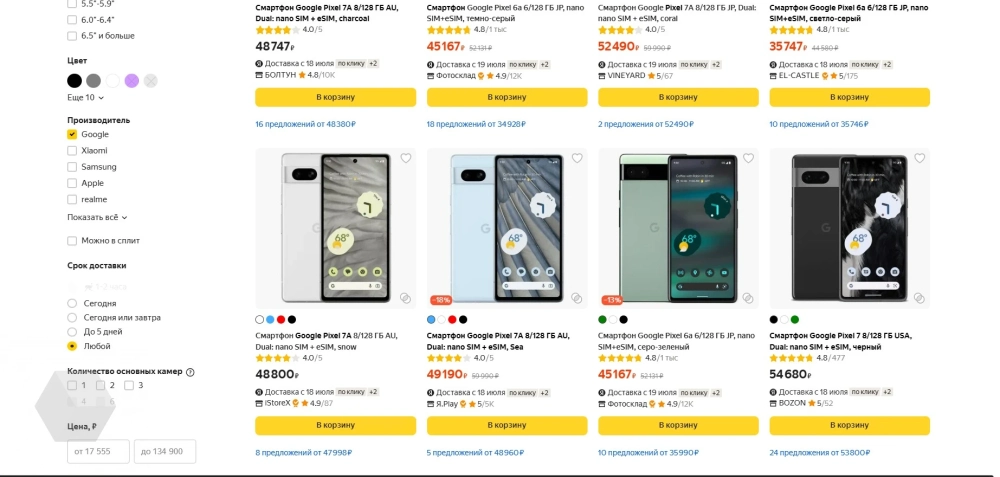1000x477 pixels.
Task: Click info icon near Количество основных камер
Action: pos(190,372)
